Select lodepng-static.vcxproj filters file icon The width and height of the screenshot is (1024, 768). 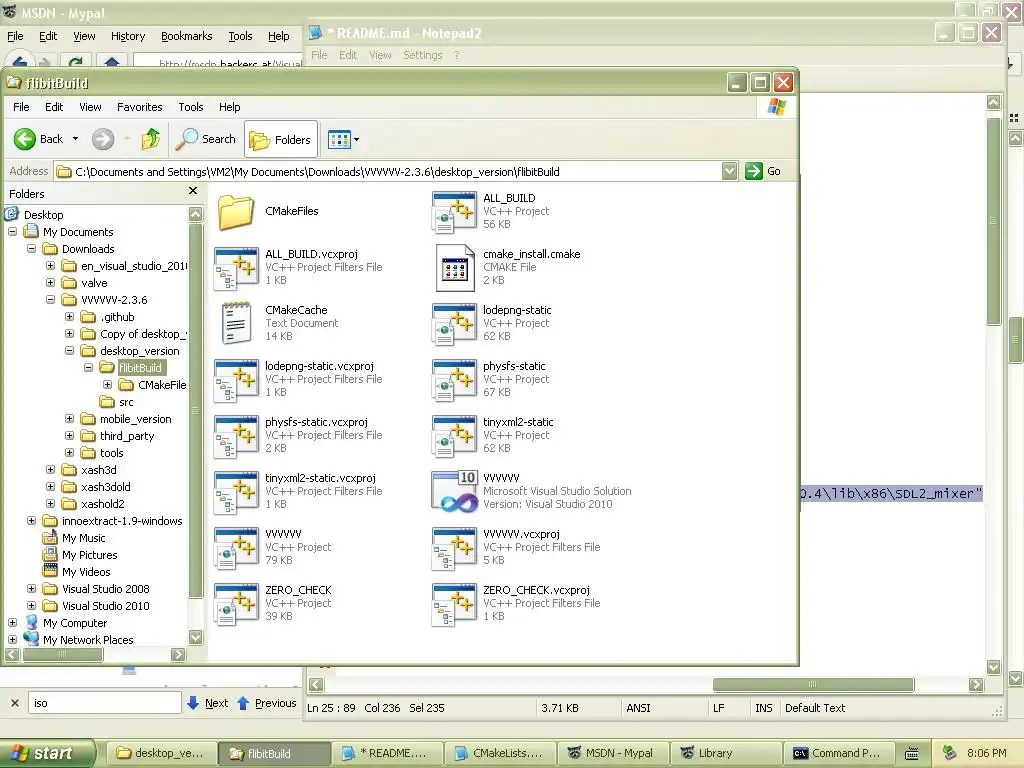click(236, 379)
